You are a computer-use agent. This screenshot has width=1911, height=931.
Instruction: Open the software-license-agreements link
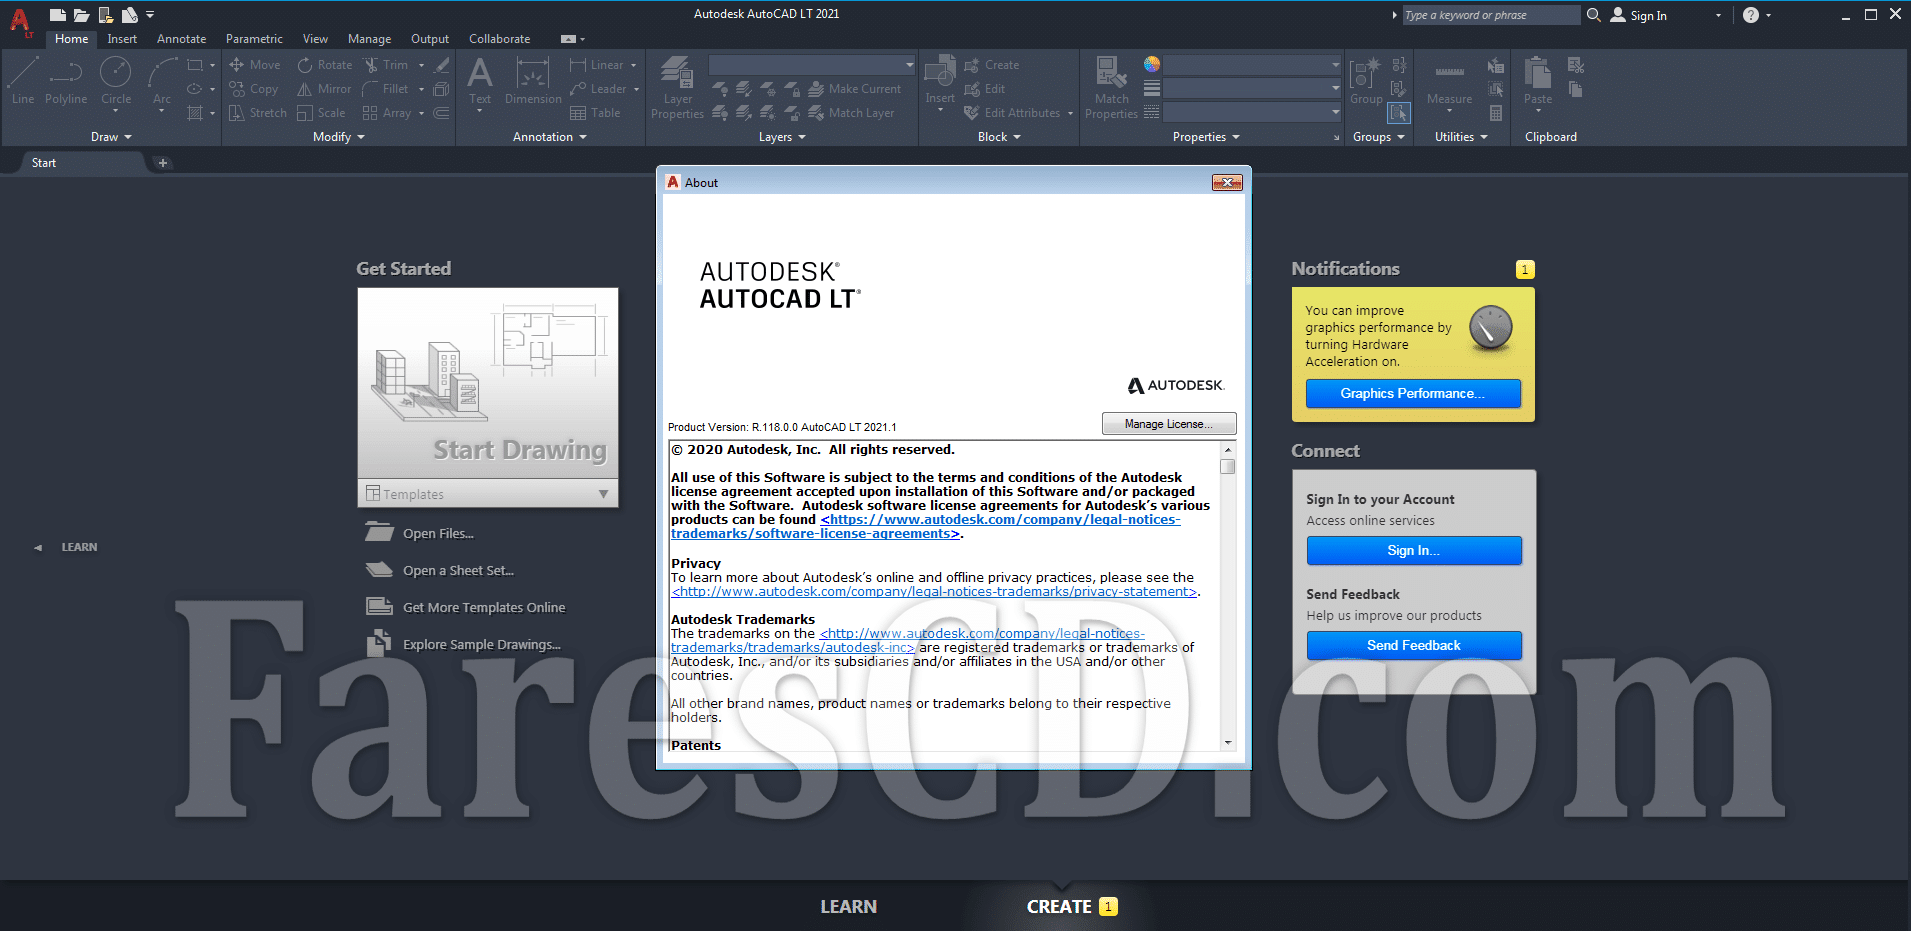point(925,527)
